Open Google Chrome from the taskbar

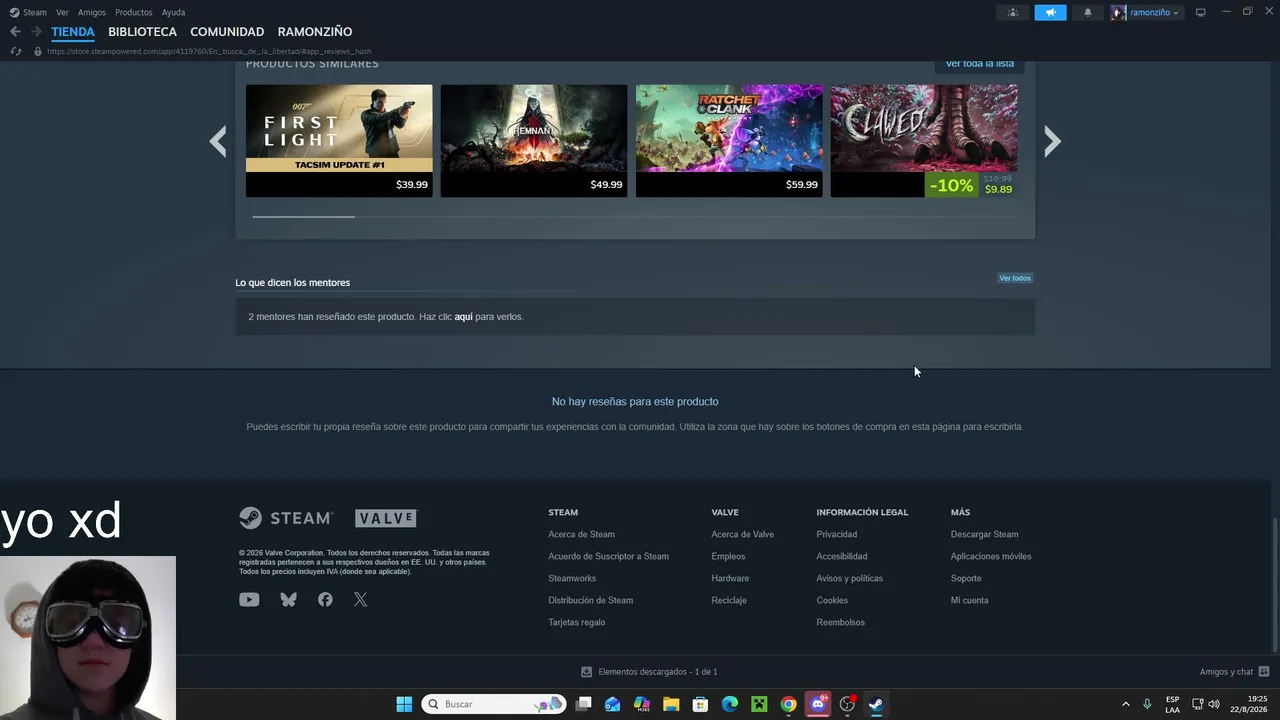click(788, 704)
